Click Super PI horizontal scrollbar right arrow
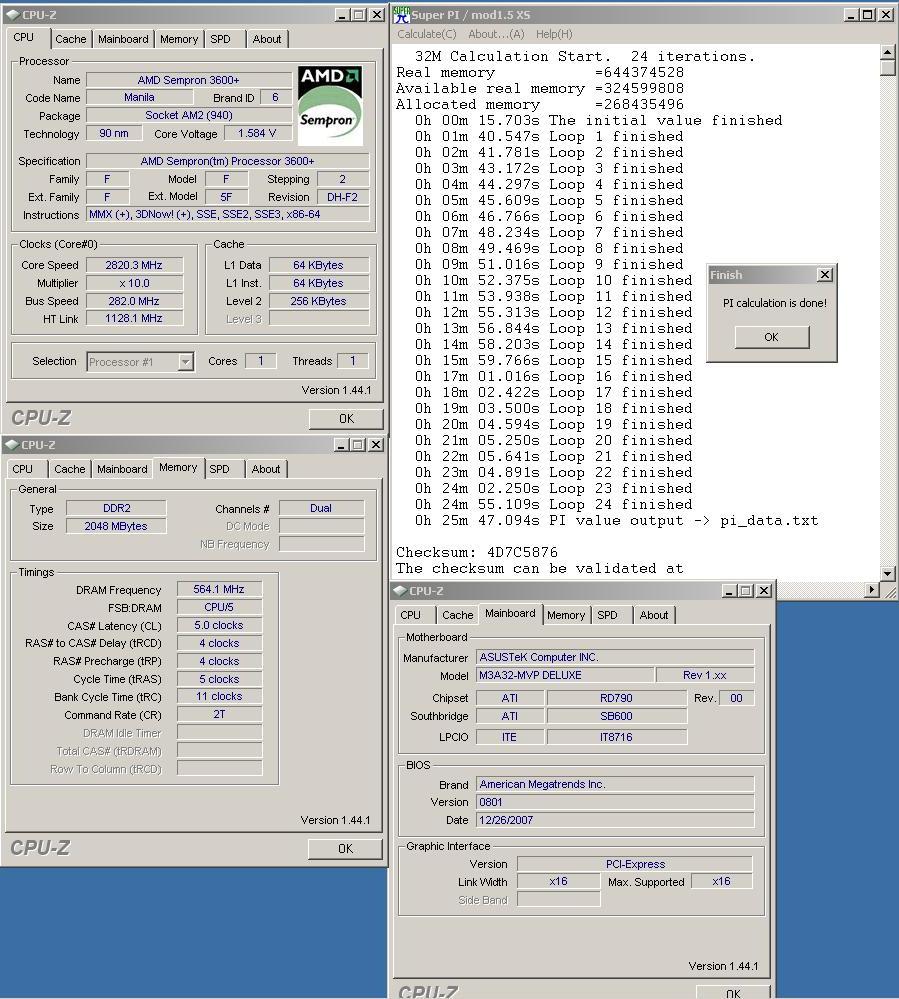Viewport: 899px width, 999px height. click(x=872, y=590)
